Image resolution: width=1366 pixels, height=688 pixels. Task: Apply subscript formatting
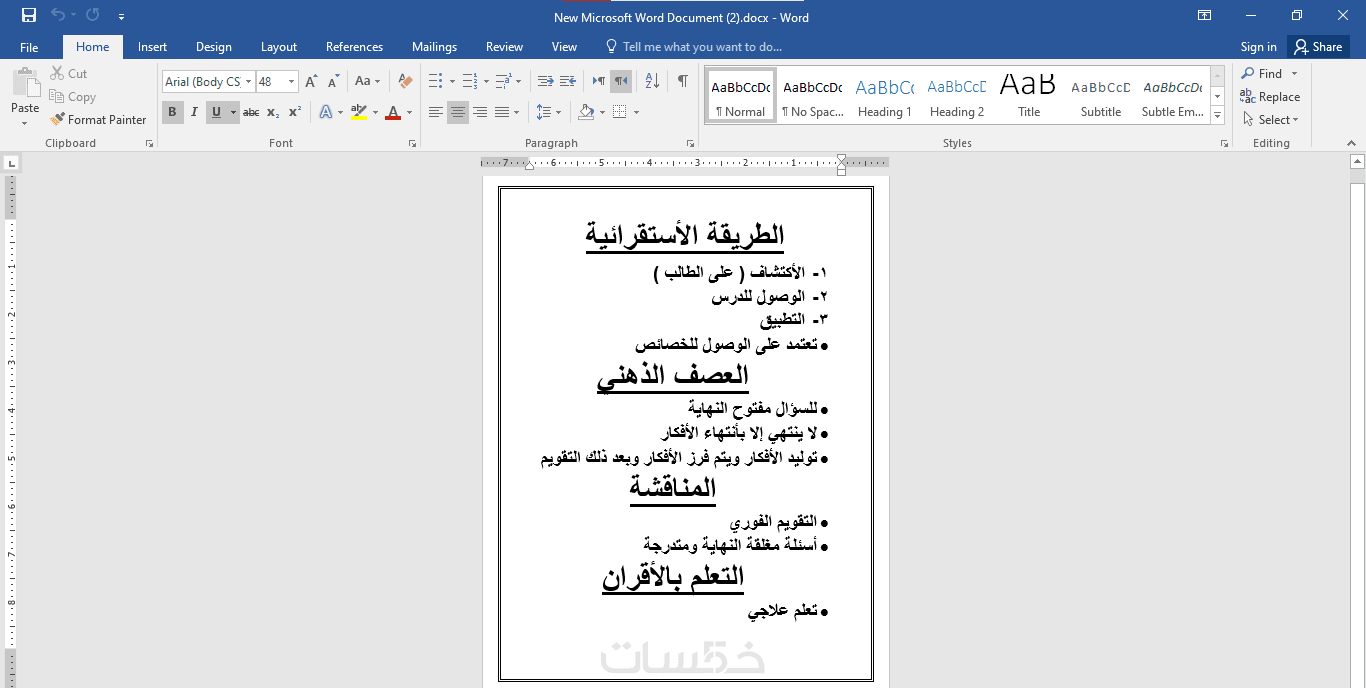(273, 112)
